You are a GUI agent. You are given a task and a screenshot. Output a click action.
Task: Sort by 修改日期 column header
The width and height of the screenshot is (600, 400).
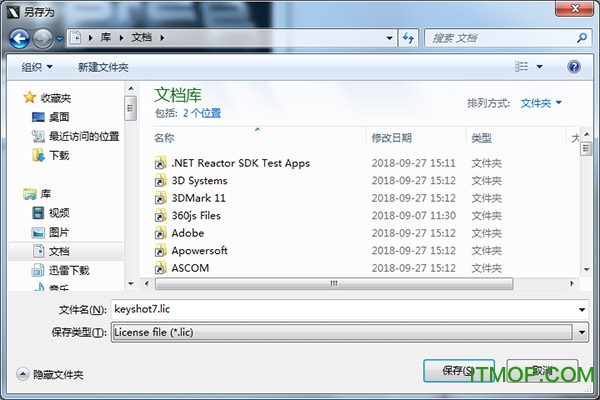point(391,137)
